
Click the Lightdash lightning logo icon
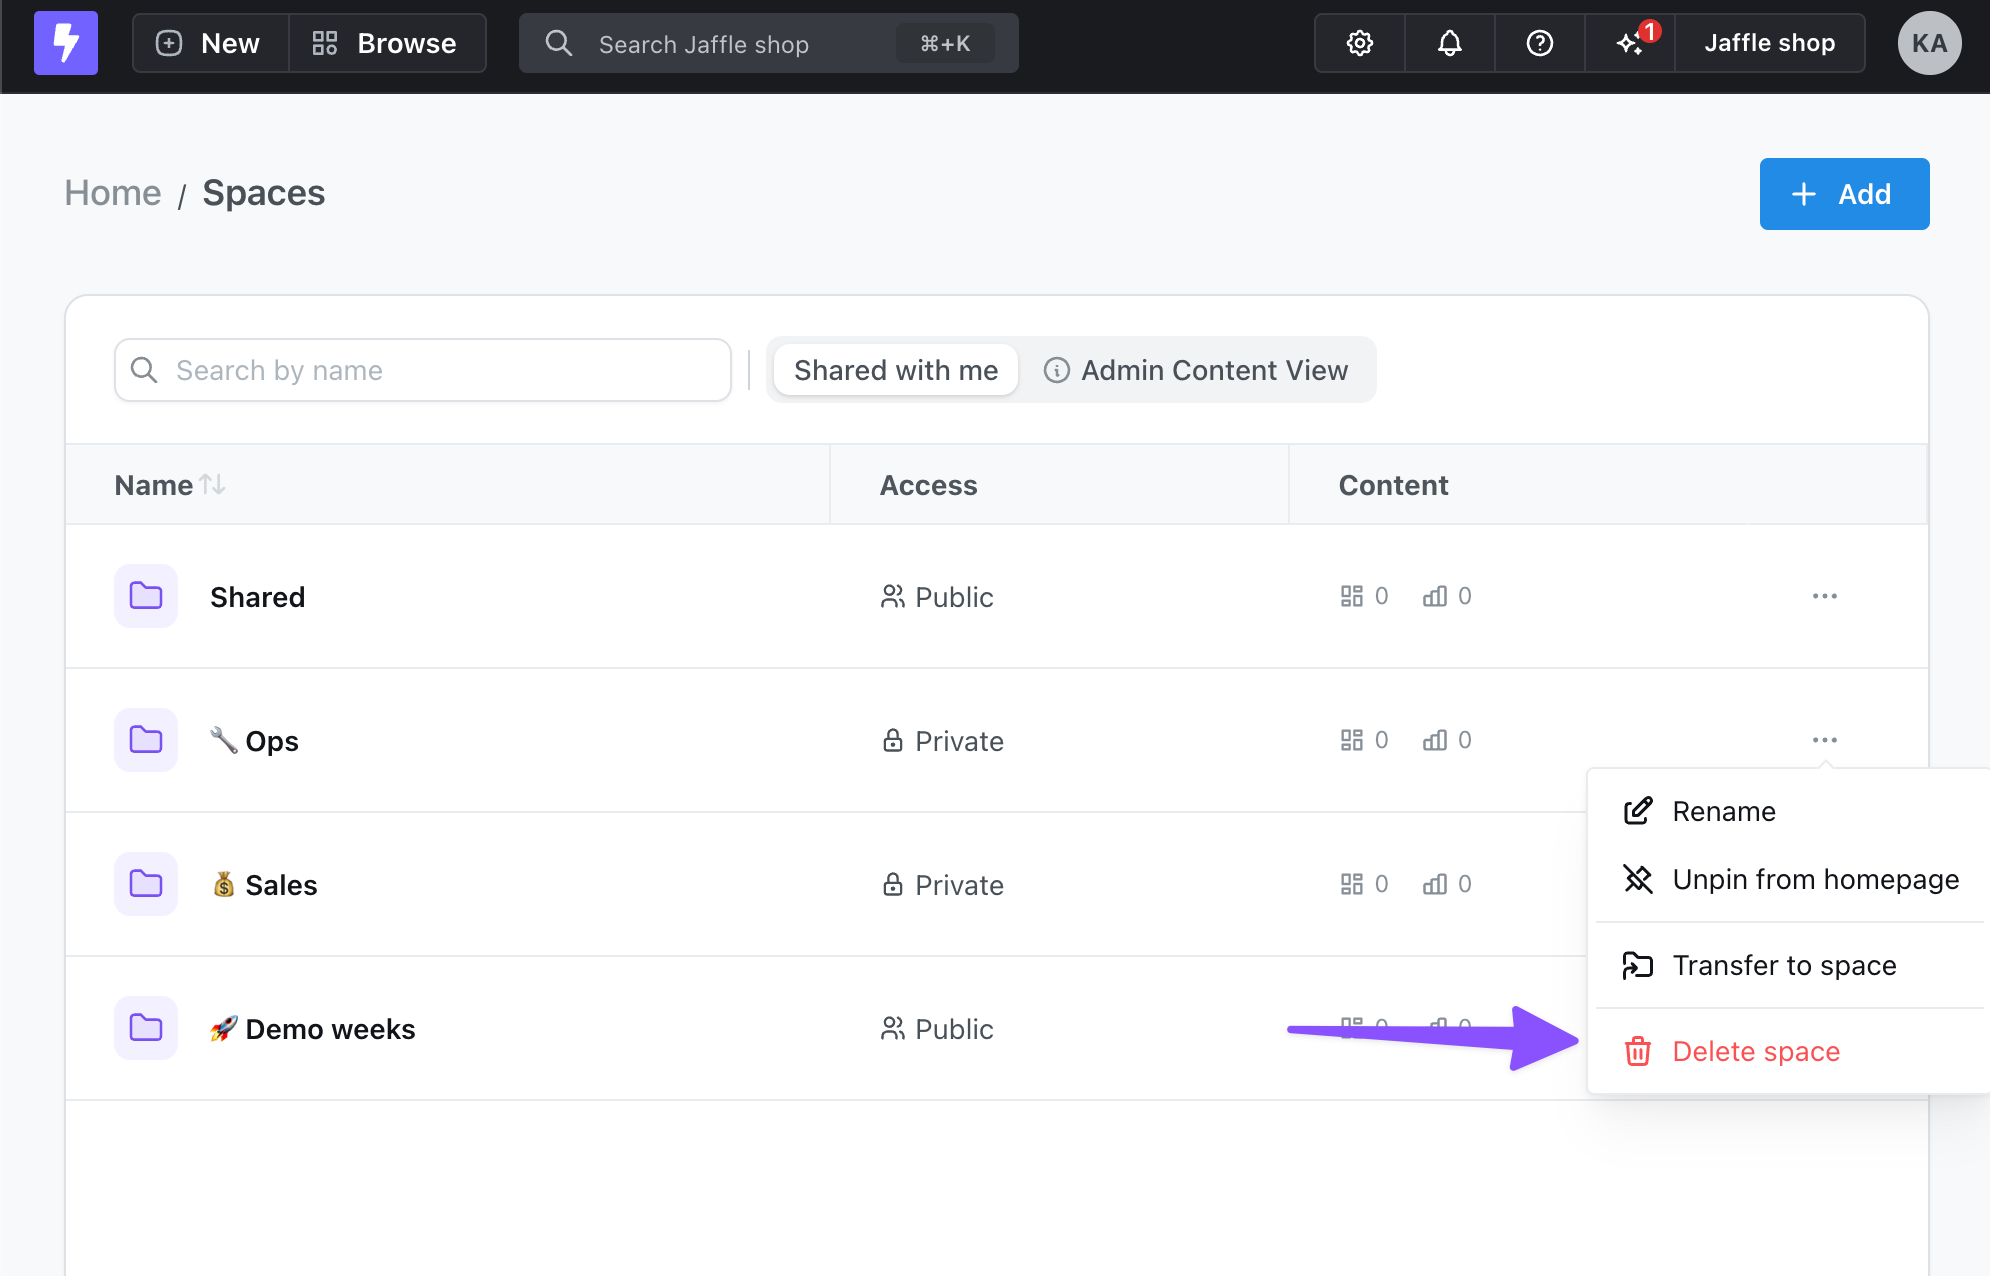(66, 43)
